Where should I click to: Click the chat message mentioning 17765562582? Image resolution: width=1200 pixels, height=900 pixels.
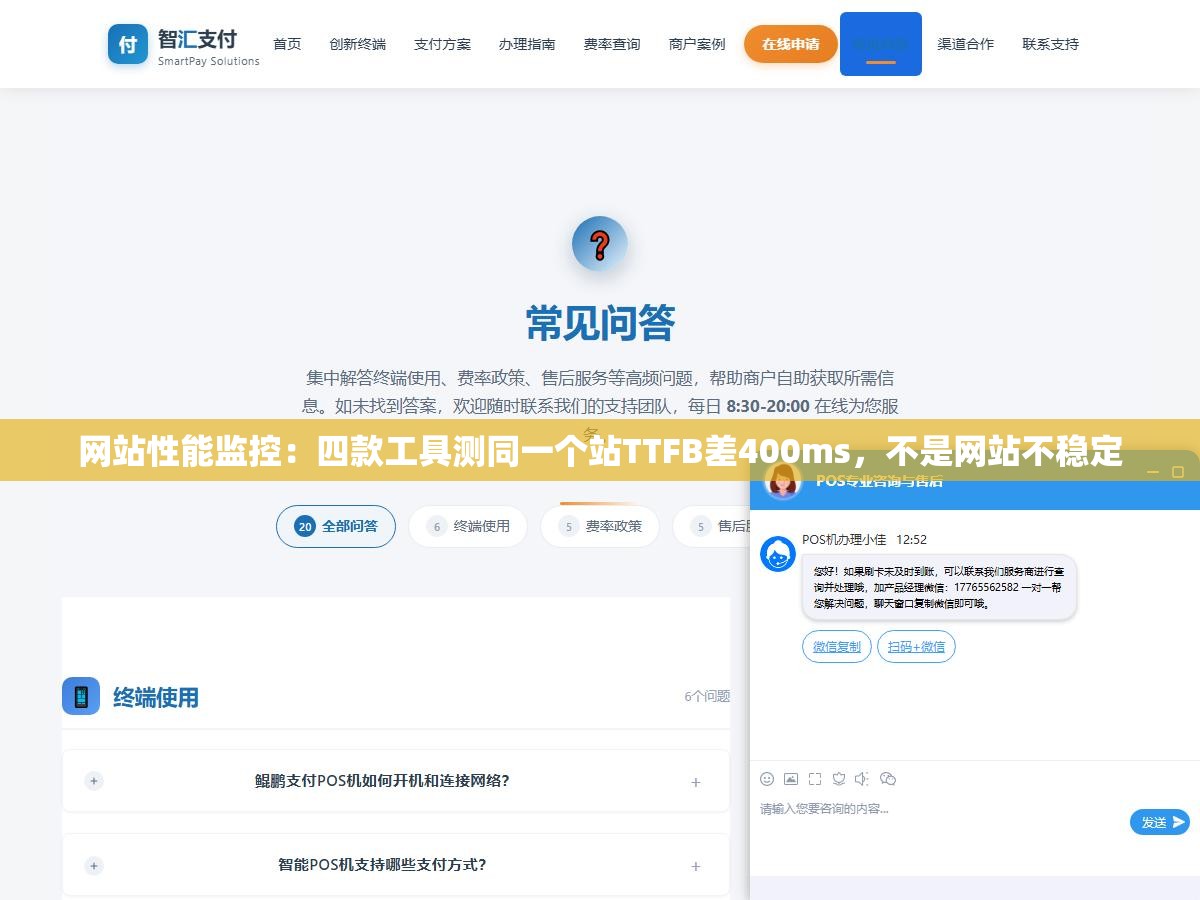[939, 587]
